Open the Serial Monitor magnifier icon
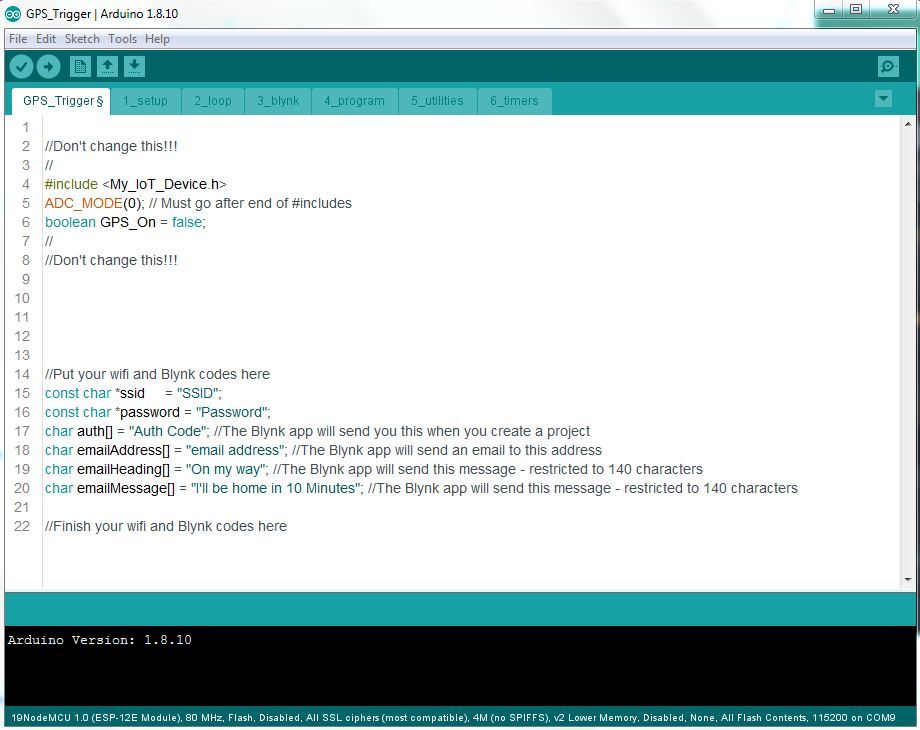This screenshot has height=730, width=920. [x=888, y=66]
